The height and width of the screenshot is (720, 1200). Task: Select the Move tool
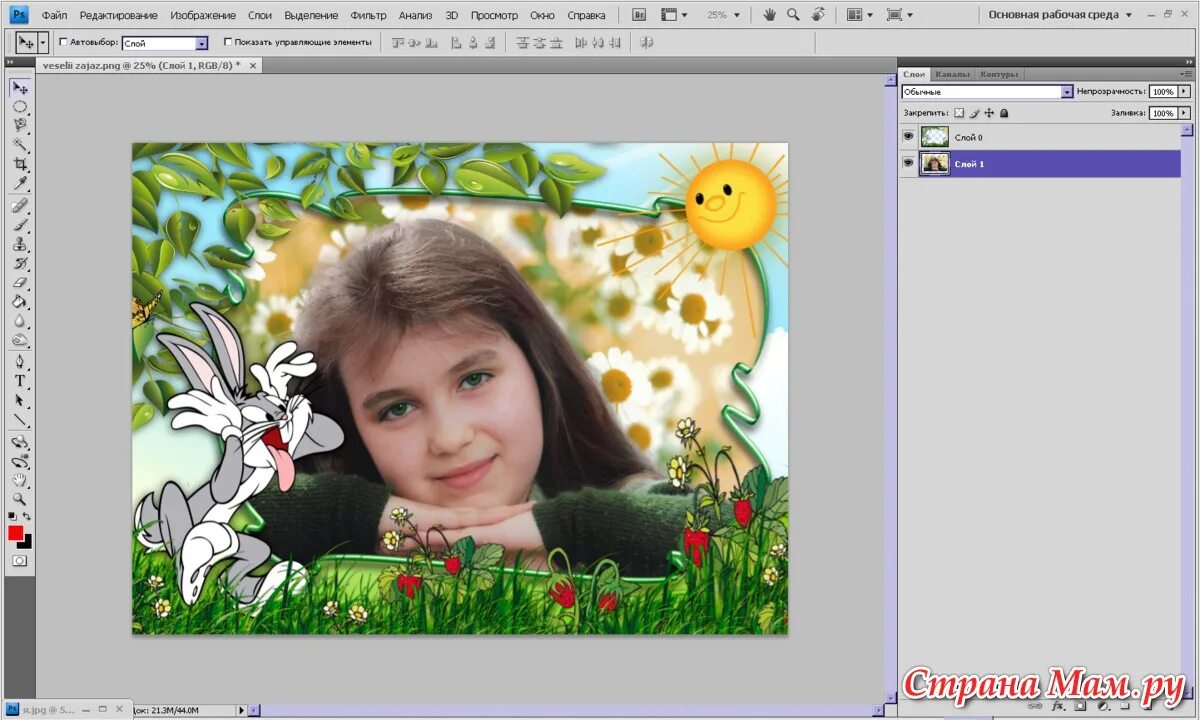(x=19, y=88)
